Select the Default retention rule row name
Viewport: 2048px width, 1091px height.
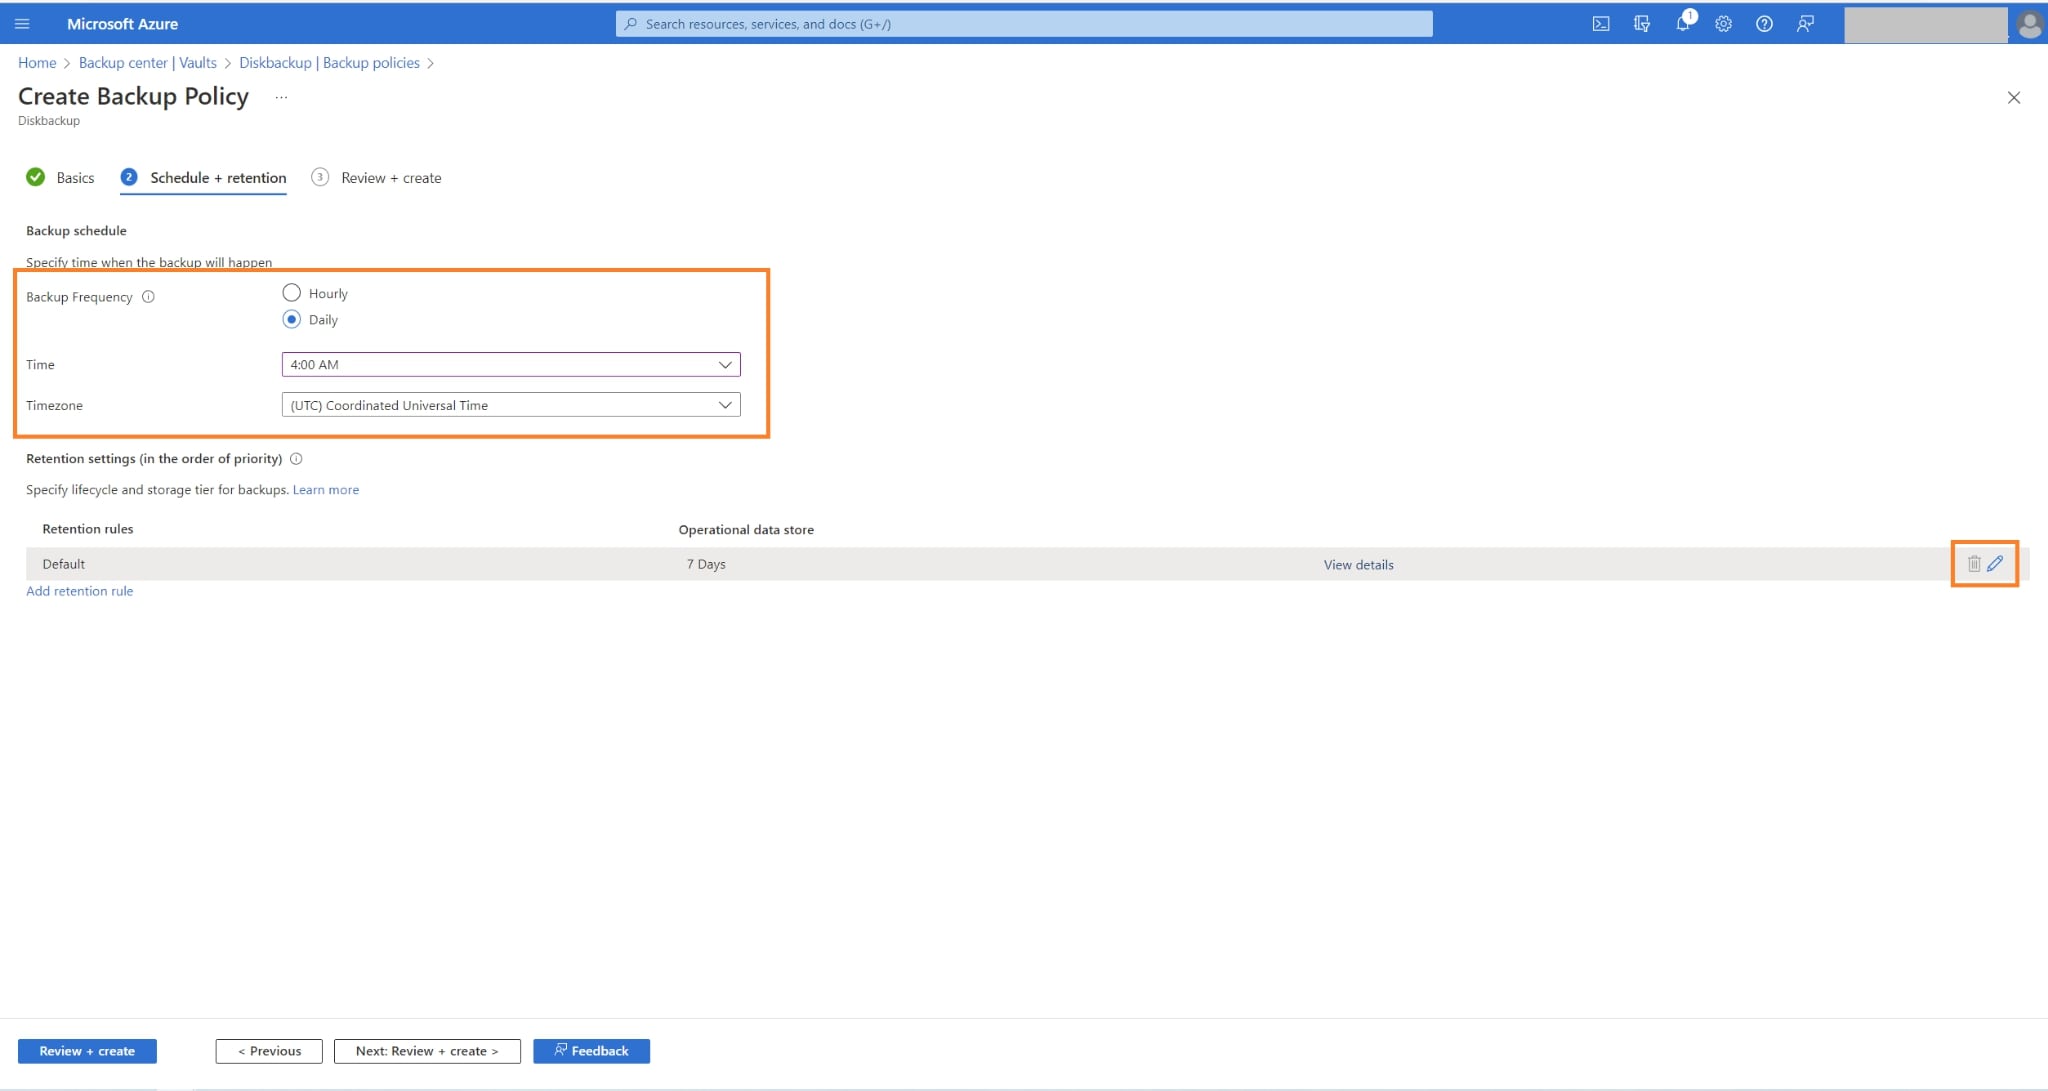(64, 564)
